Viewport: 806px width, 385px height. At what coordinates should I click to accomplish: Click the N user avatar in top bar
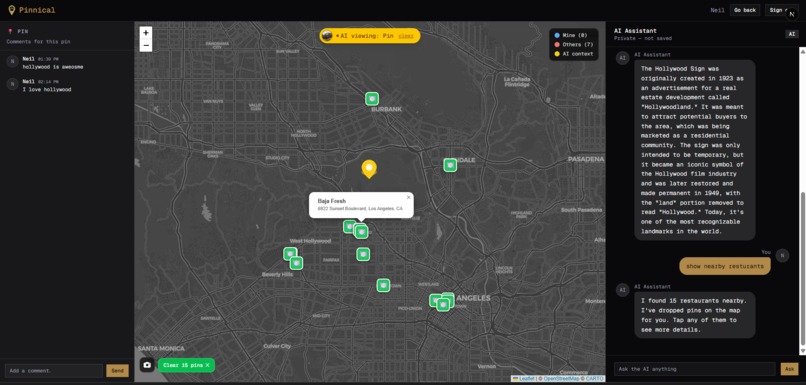(x=792, y=14)
